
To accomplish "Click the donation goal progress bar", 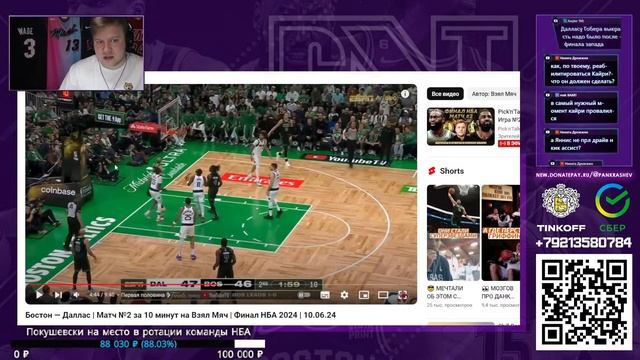I will tap(138, 344).
